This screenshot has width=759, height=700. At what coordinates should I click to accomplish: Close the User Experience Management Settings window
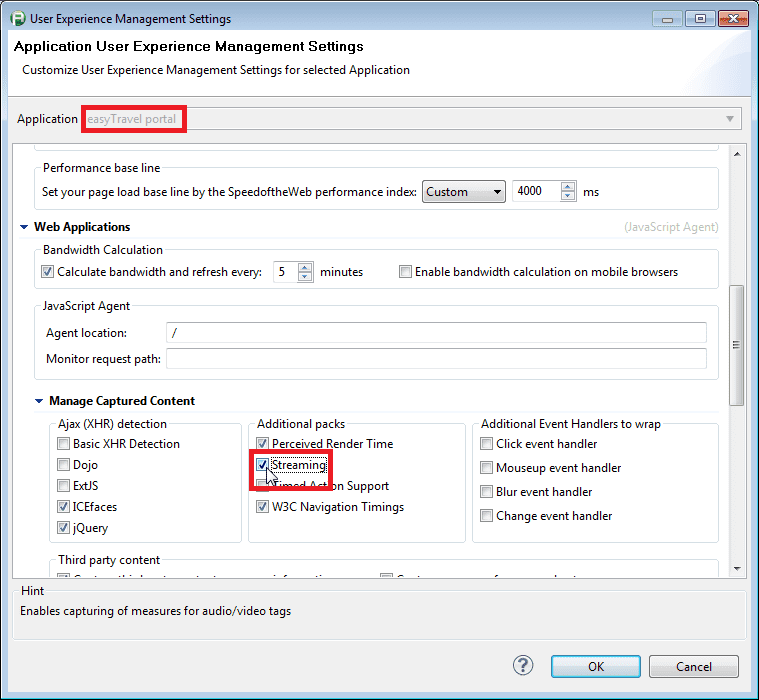733,19
